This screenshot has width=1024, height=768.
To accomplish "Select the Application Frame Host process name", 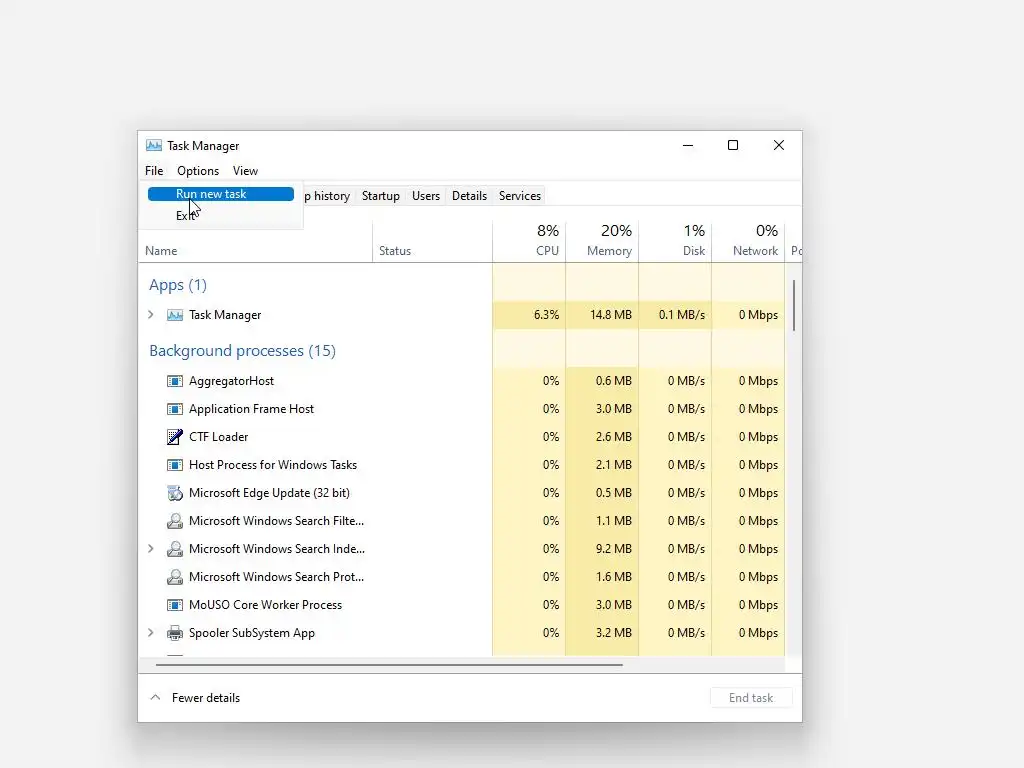I will pyautogui.click(x=251, y=409).
